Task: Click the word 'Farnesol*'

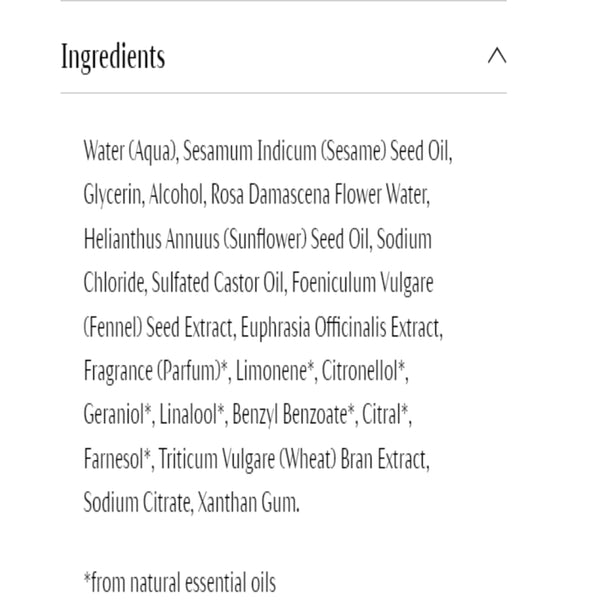Action: pyautogui.click(x=118, y=460)
